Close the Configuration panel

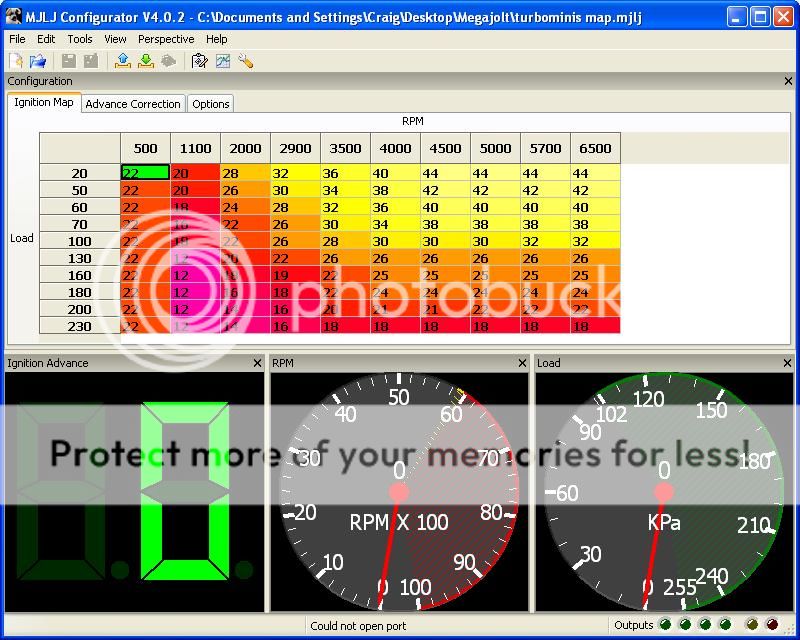pos(787,82)
